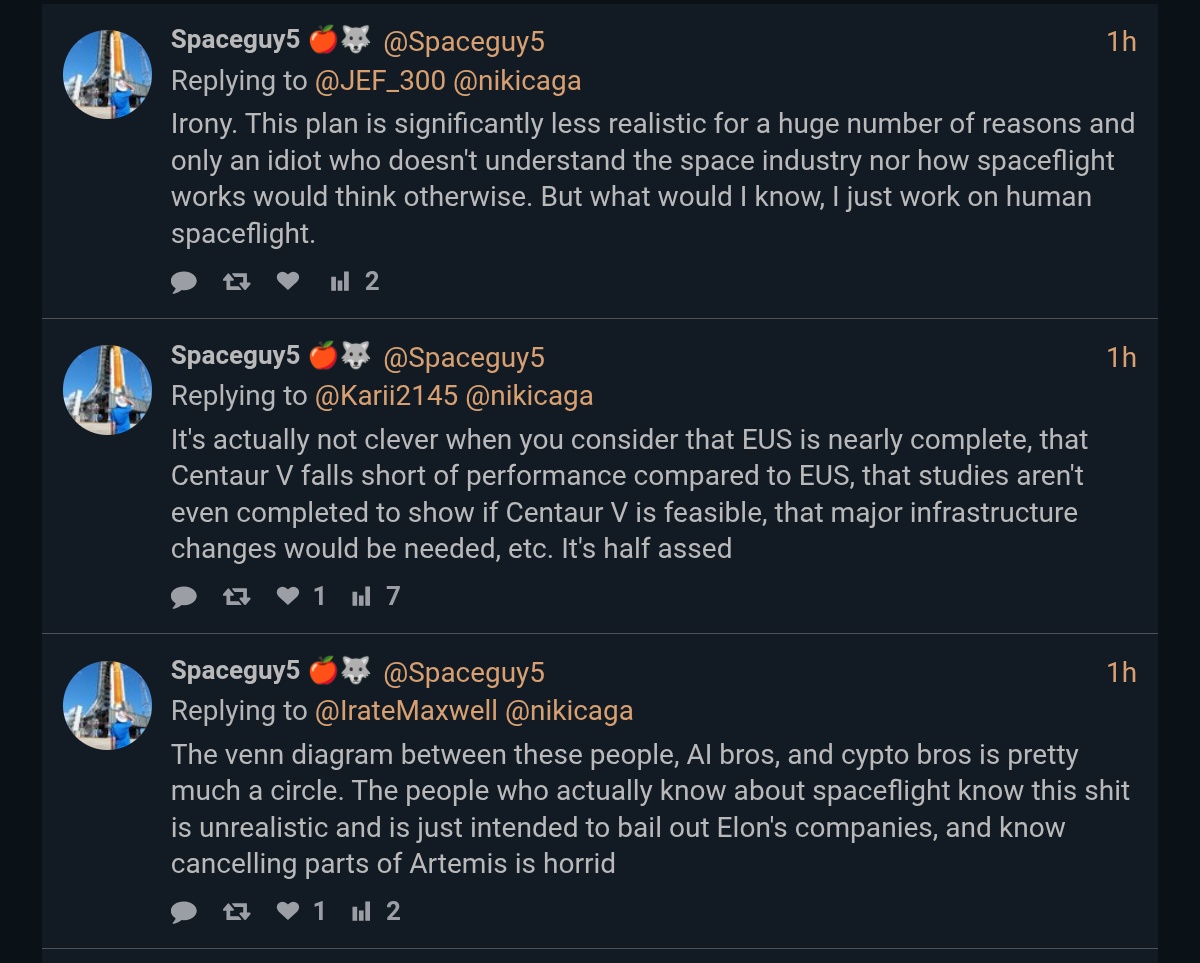Like the 'Irony. This plan' post
The image size is (1200, 963).
point(288,282)
